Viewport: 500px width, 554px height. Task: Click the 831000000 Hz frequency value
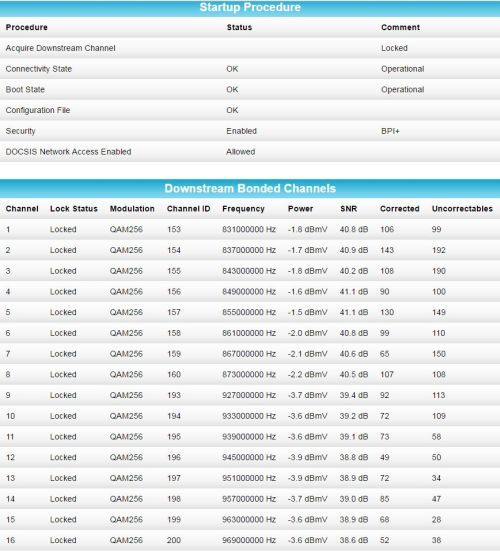coord(249,229)
